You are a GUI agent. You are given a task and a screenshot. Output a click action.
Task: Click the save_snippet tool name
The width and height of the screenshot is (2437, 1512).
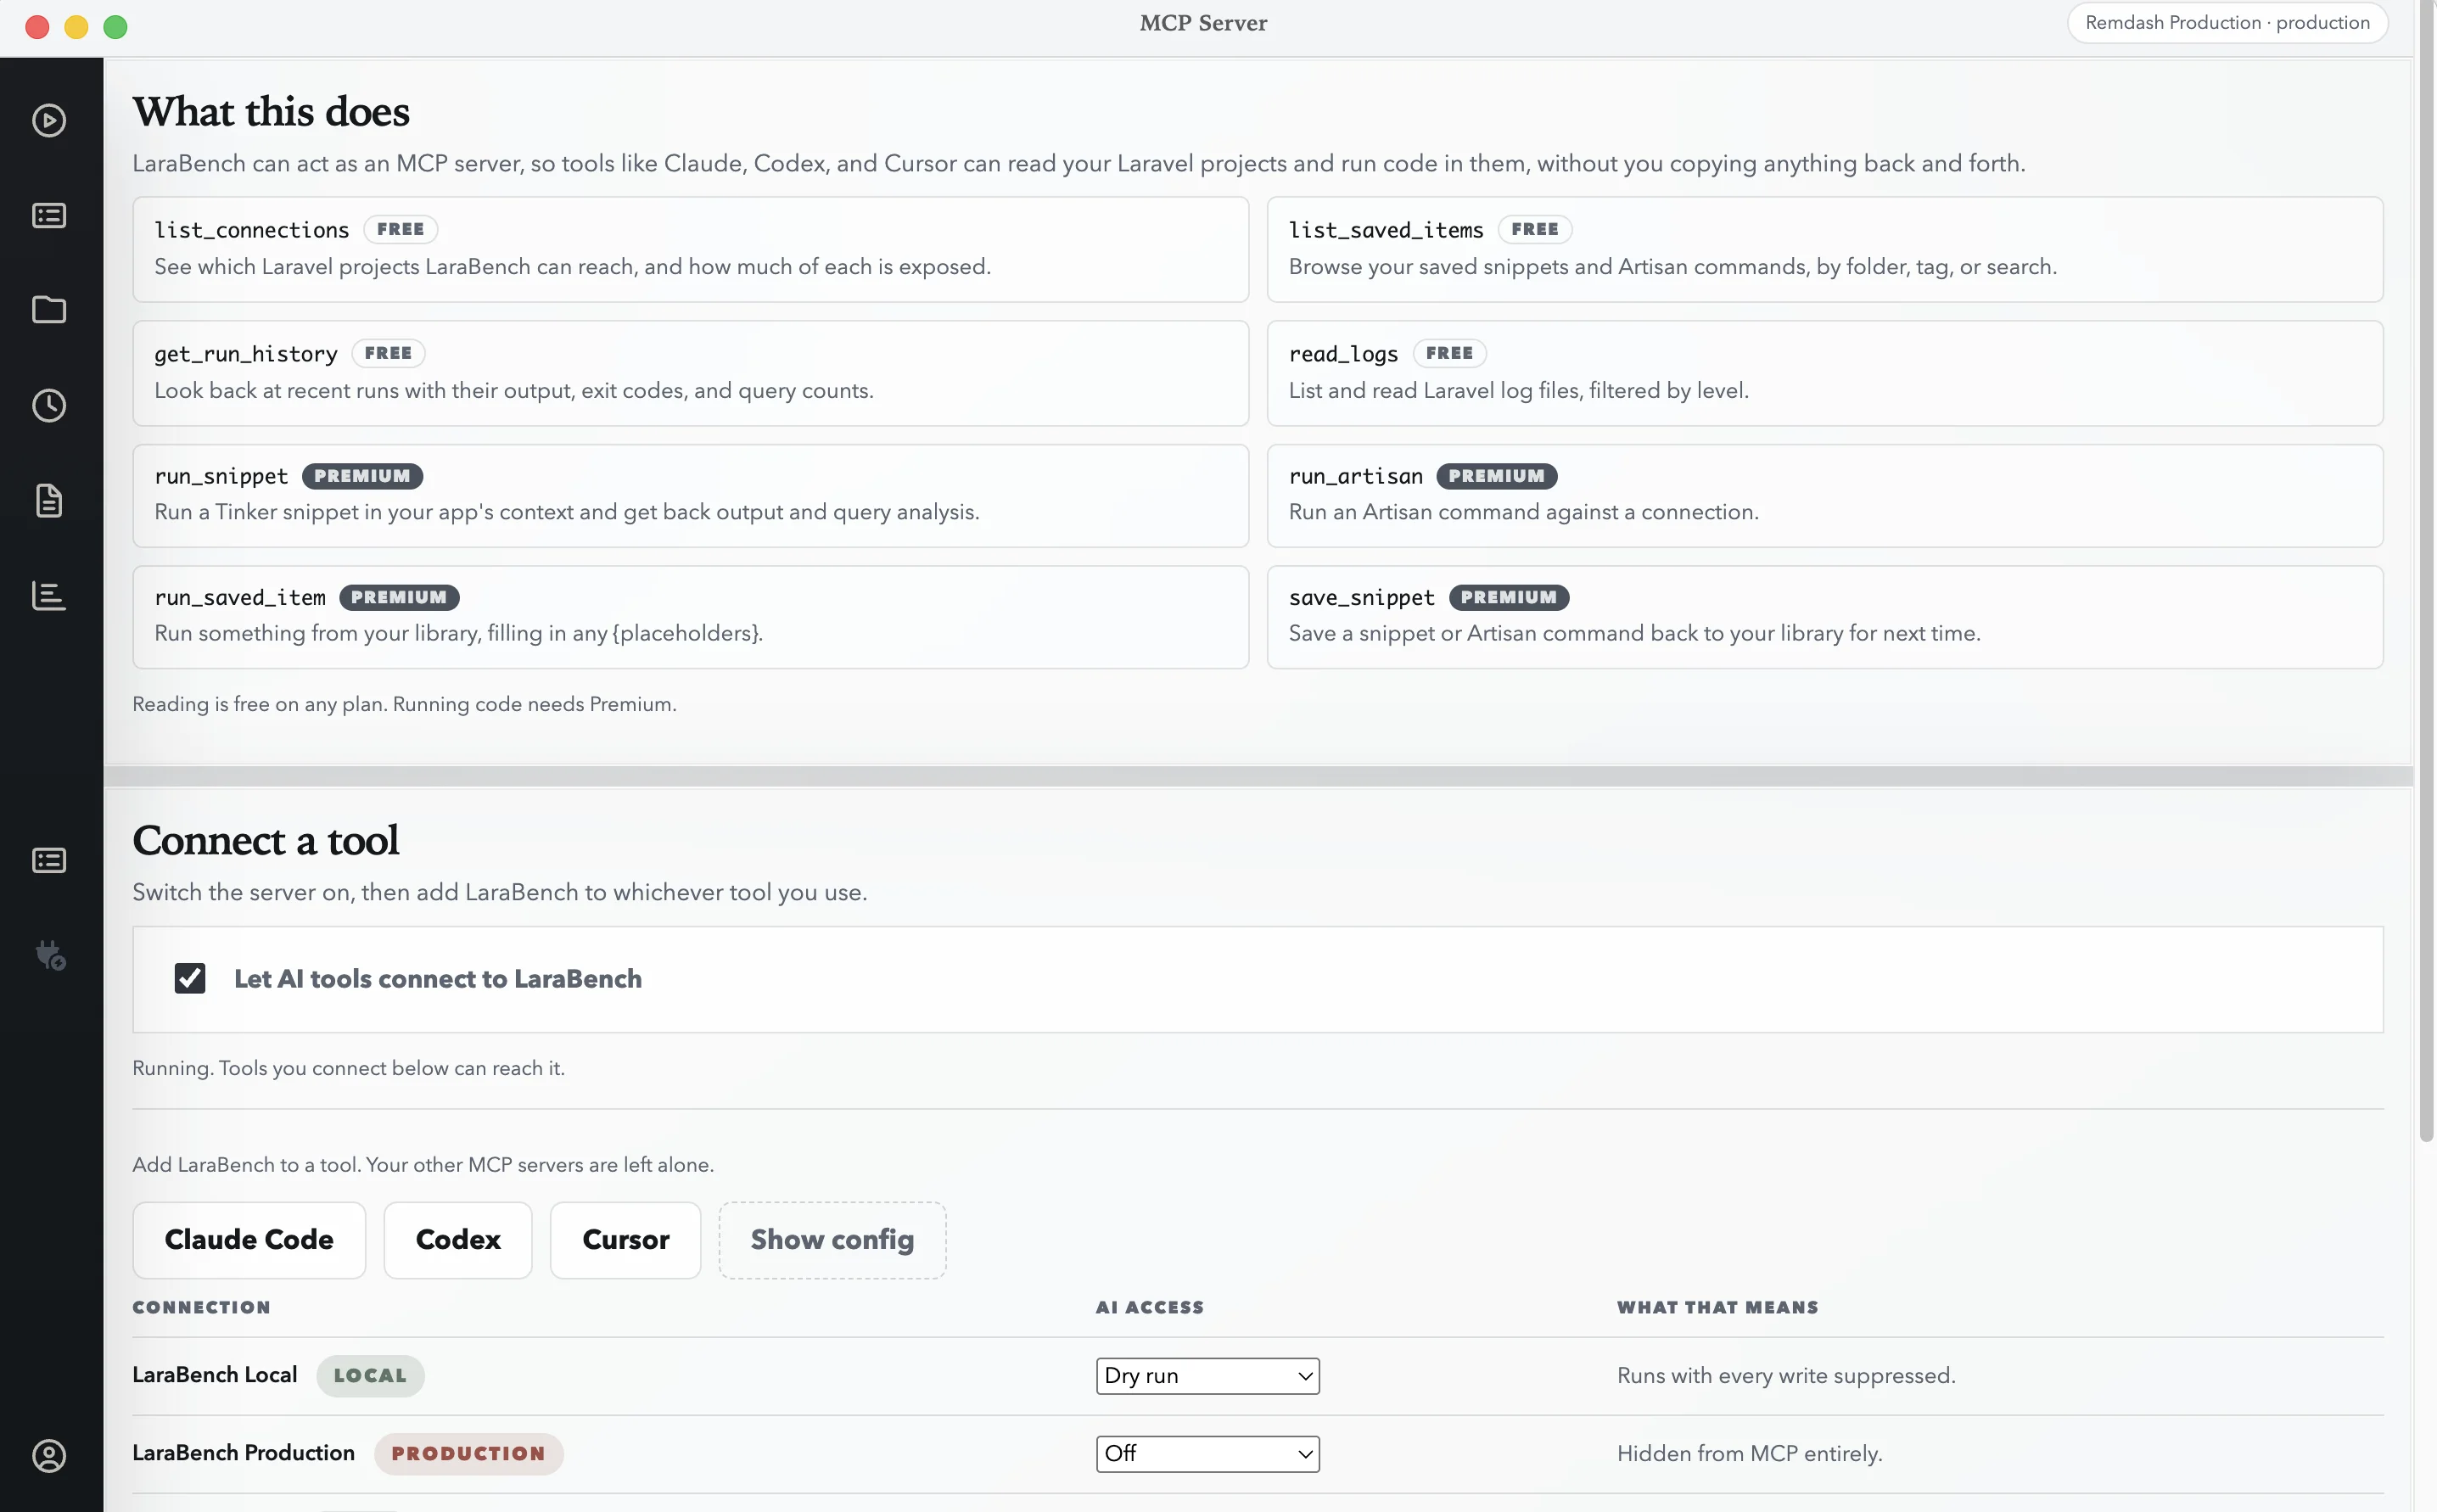pyautogui.click(x=1361, y=597)
